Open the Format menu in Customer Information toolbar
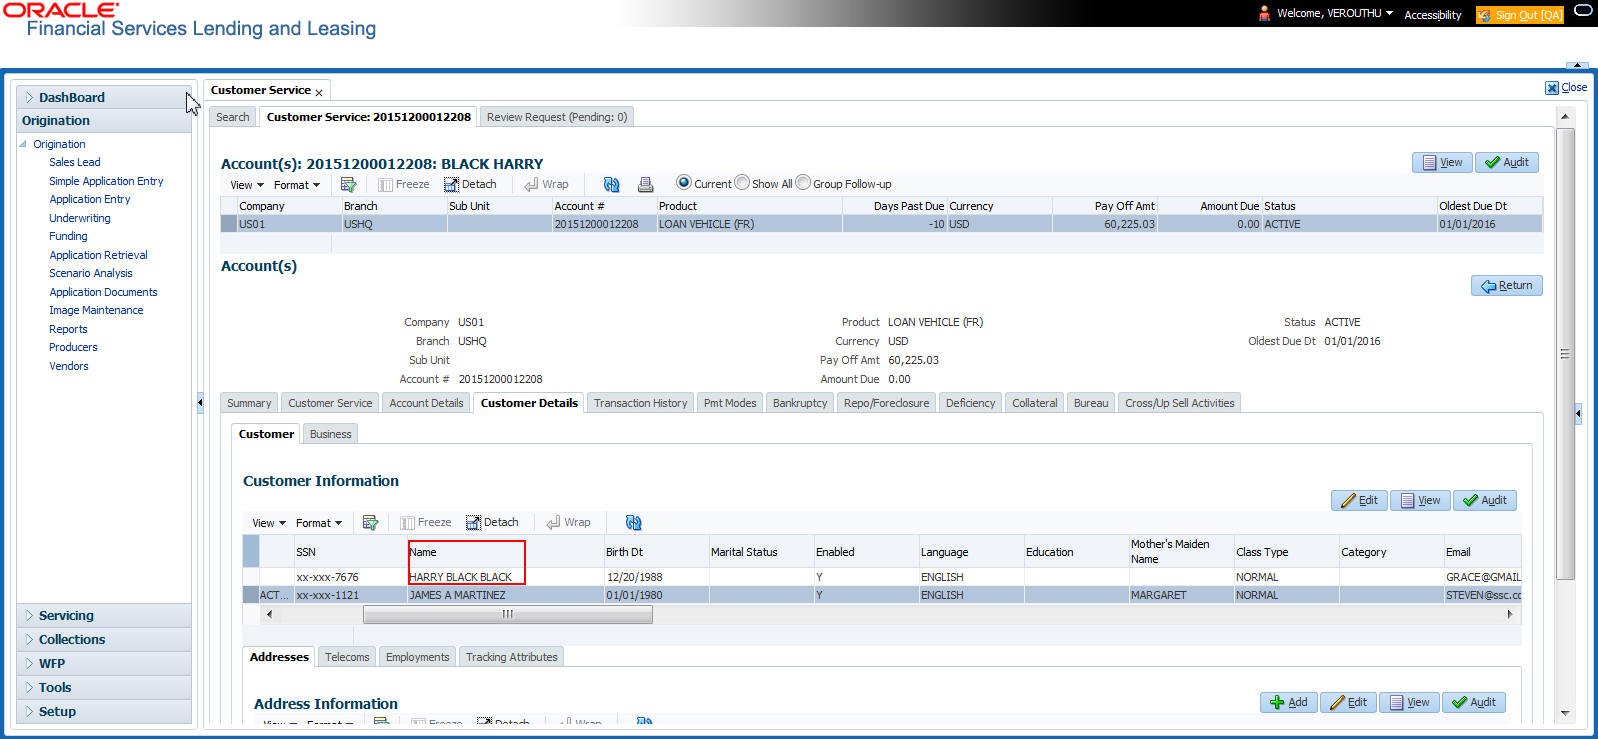 [319, 523]
